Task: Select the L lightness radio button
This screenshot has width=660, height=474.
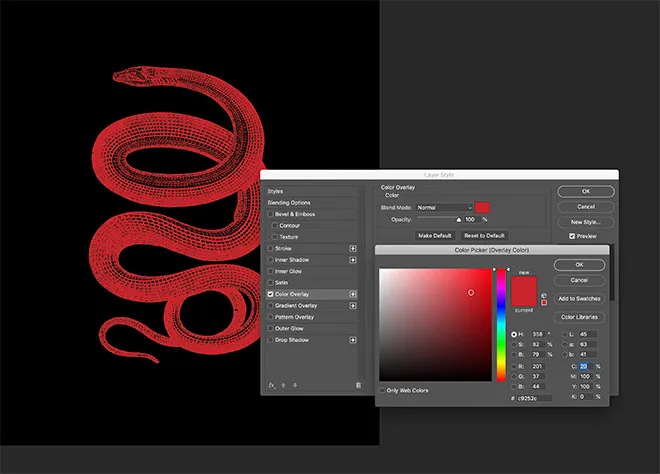Action: tap(565, 334)
